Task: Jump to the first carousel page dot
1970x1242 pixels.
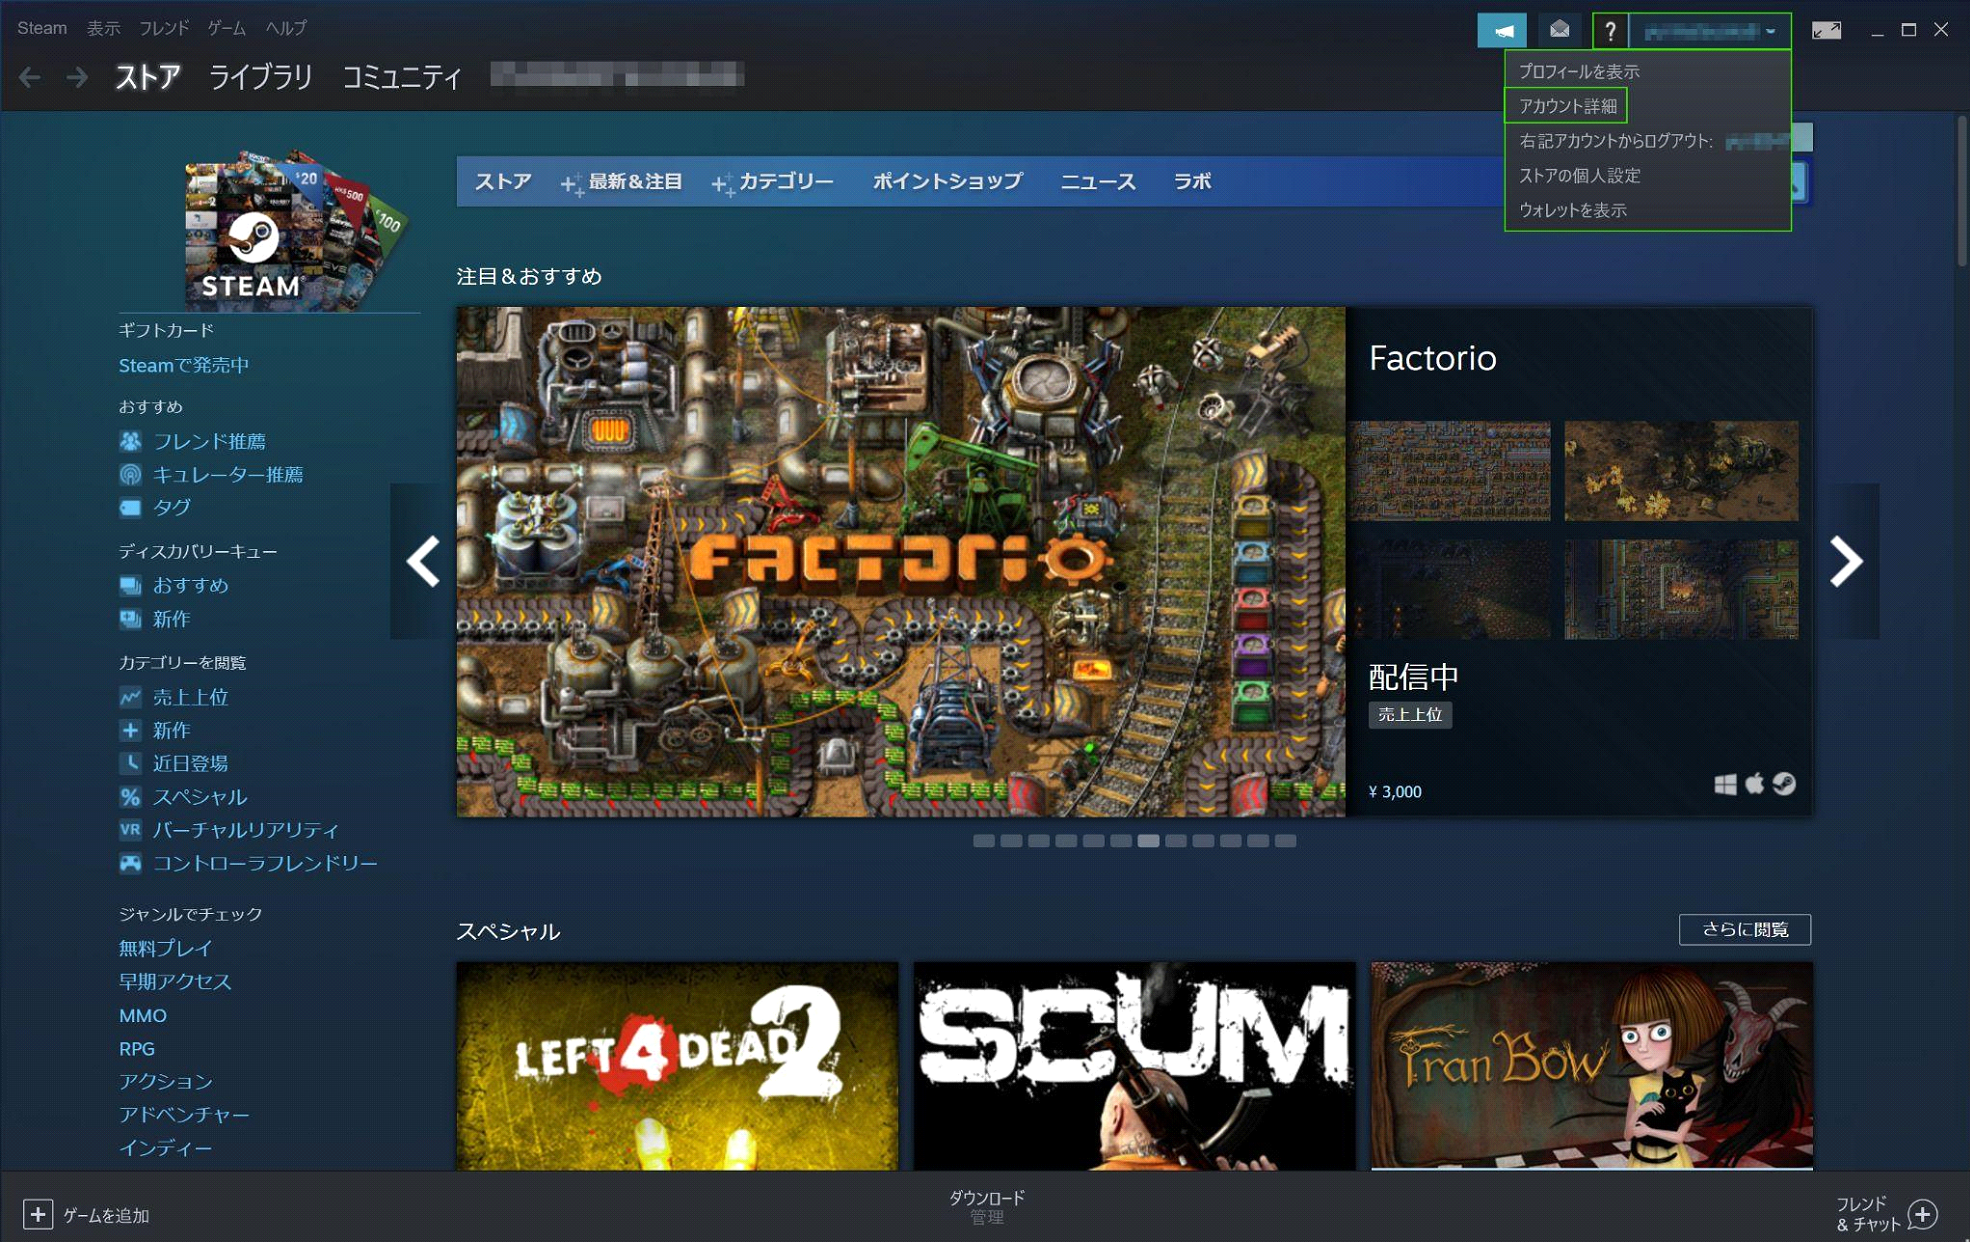Action: tap(984, 841)
